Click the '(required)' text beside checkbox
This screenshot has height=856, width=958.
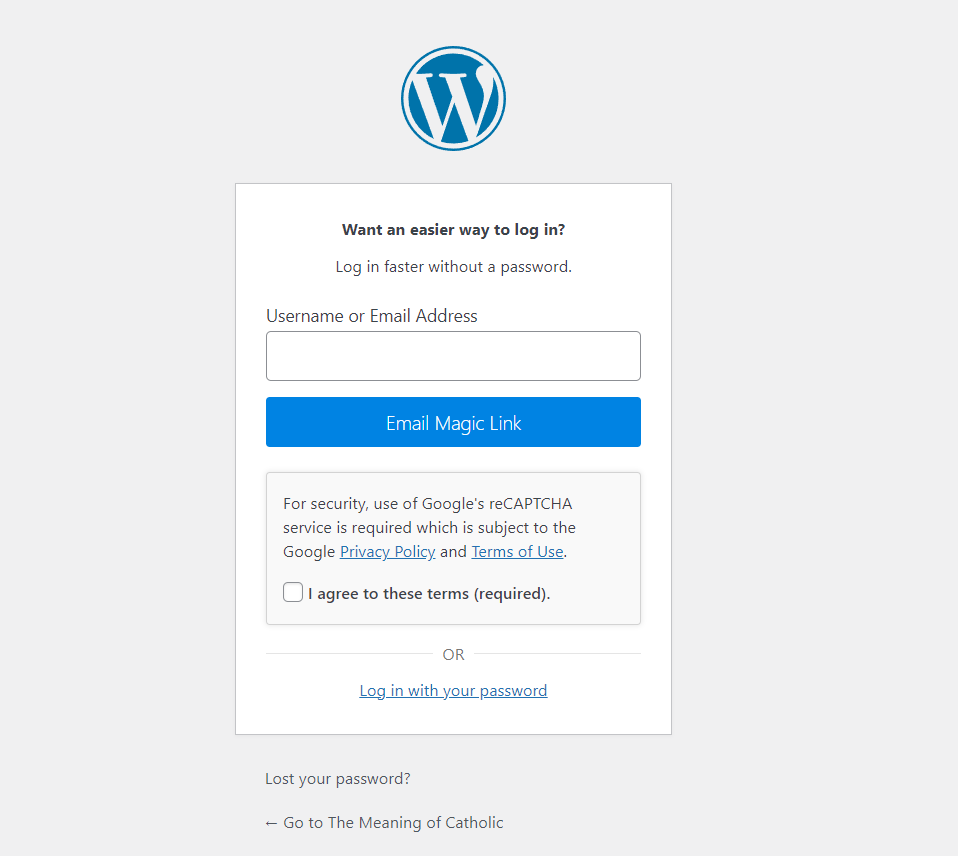pos(512,594)
